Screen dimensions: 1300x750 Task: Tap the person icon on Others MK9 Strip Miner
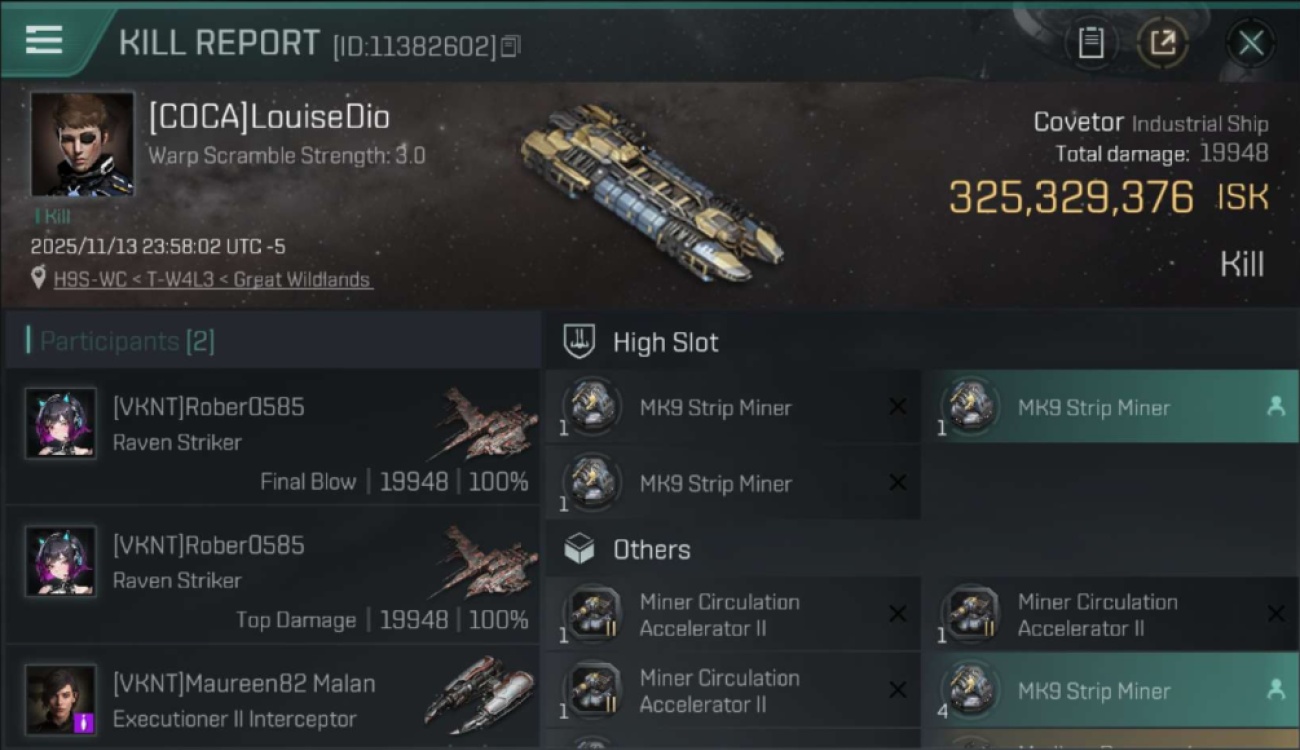pos(1275,690)
